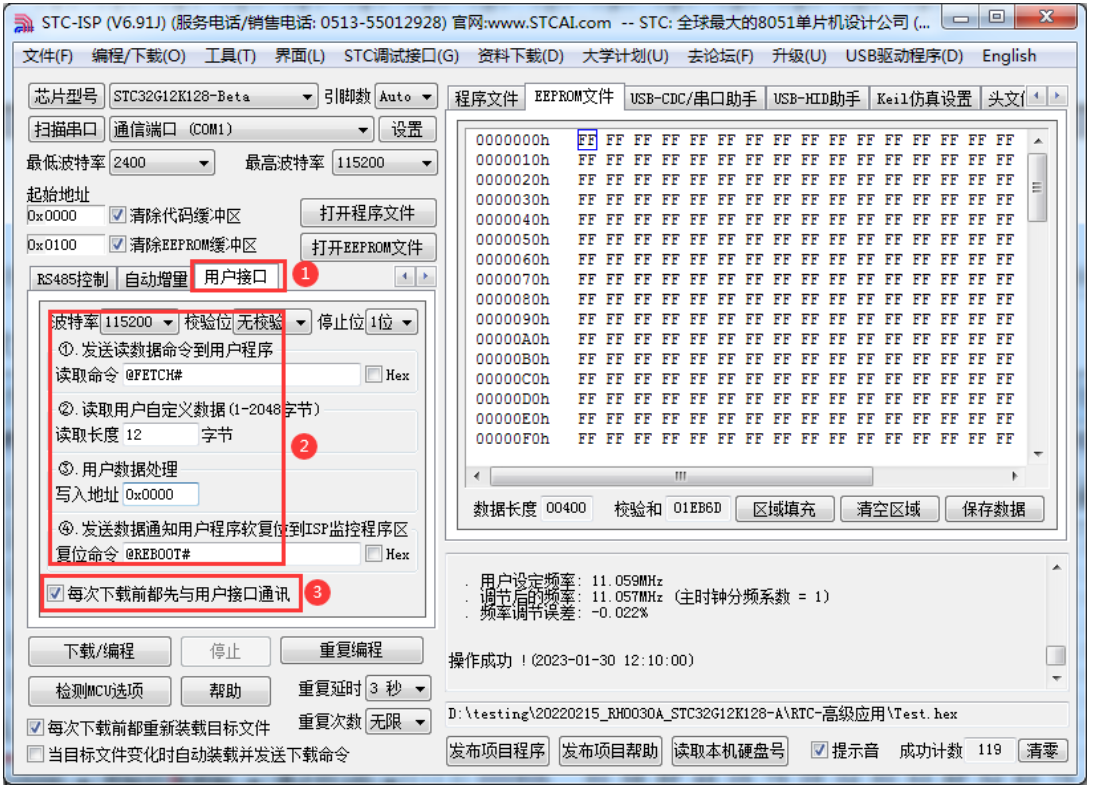
Task: Click first FF byte at address 0000000h
Action: pyautogui.click(x=586, y=141)
